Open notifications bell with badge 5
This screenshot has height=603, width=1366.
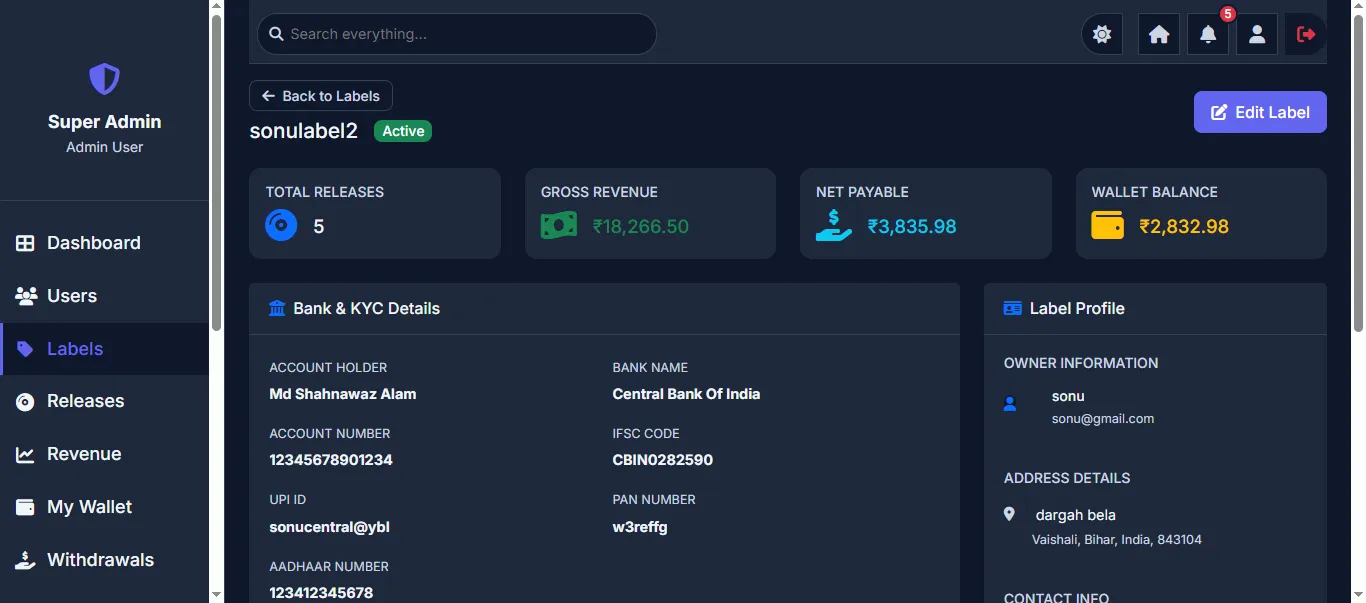click(1208, 34)
